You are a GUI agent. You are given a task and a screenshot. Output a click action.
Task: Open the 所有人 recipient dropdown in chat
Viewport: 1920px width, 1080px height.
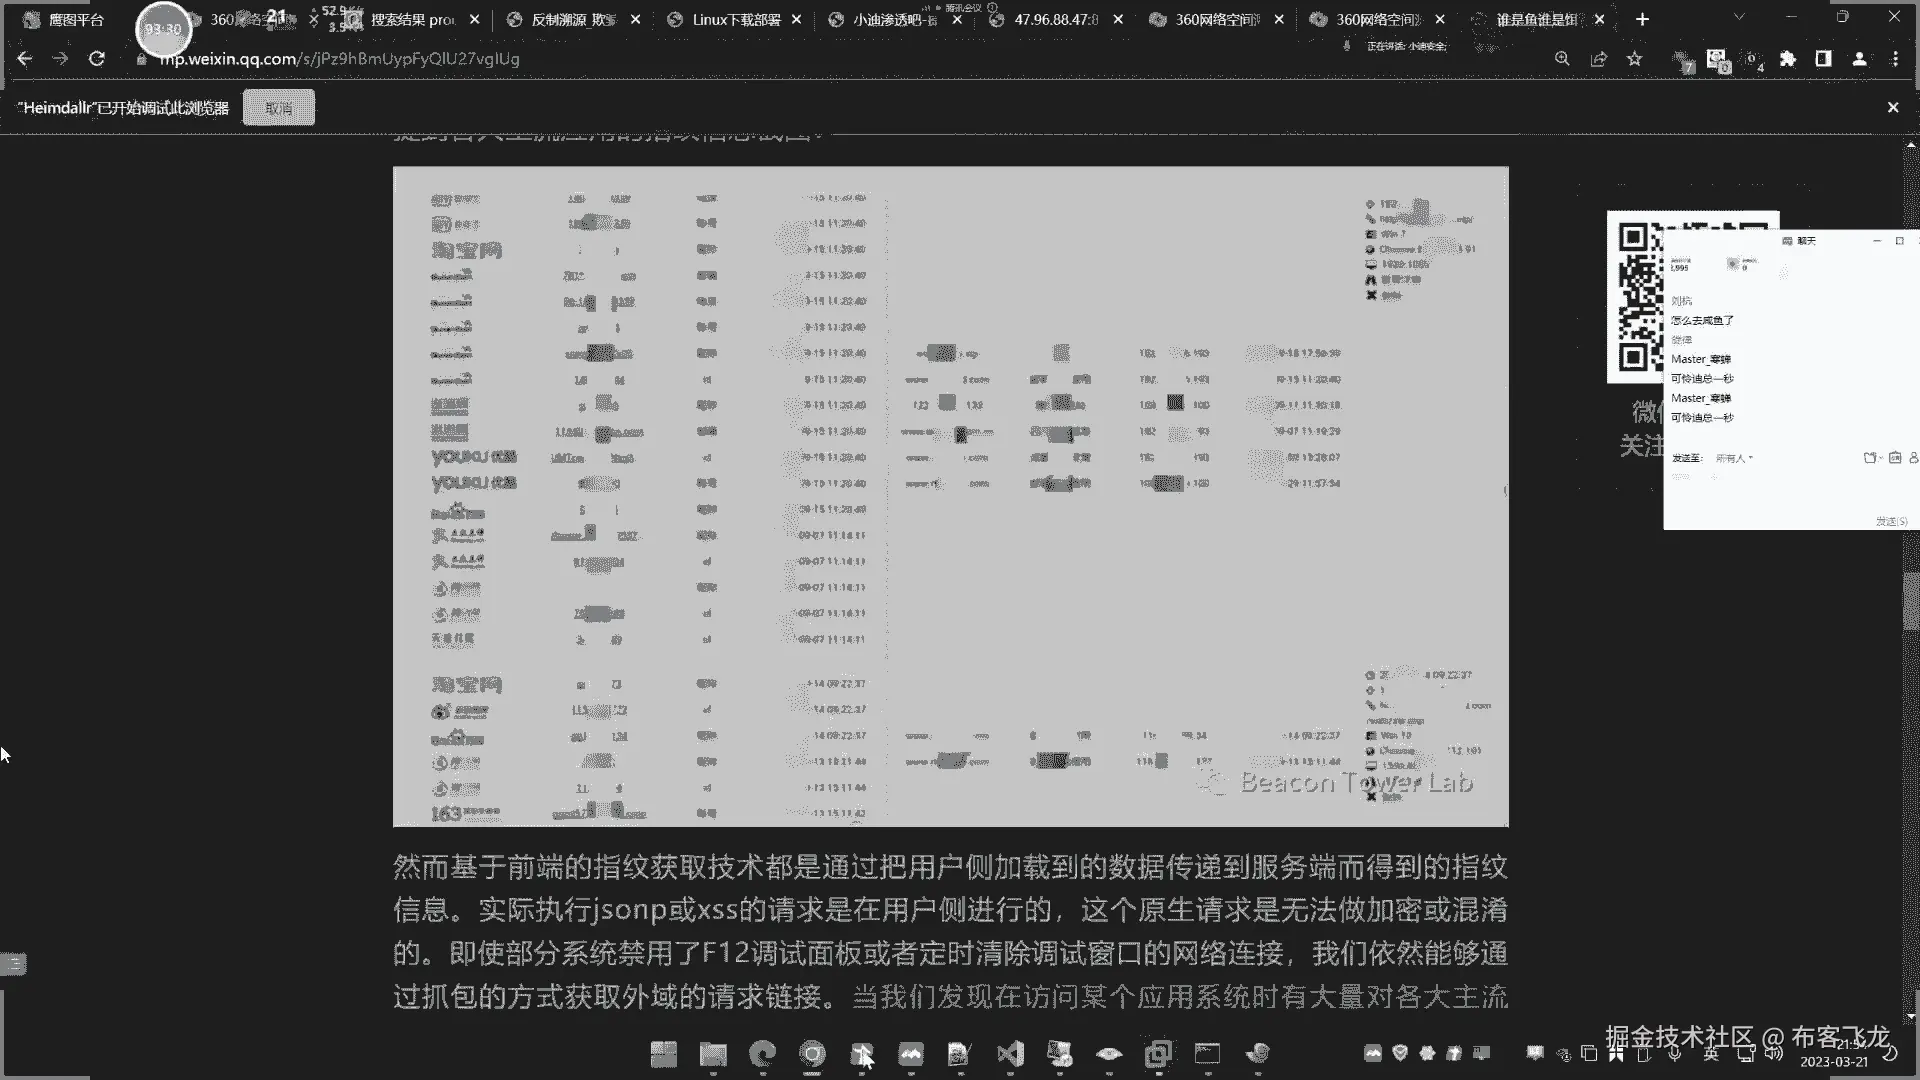(x=1734, y=458)
